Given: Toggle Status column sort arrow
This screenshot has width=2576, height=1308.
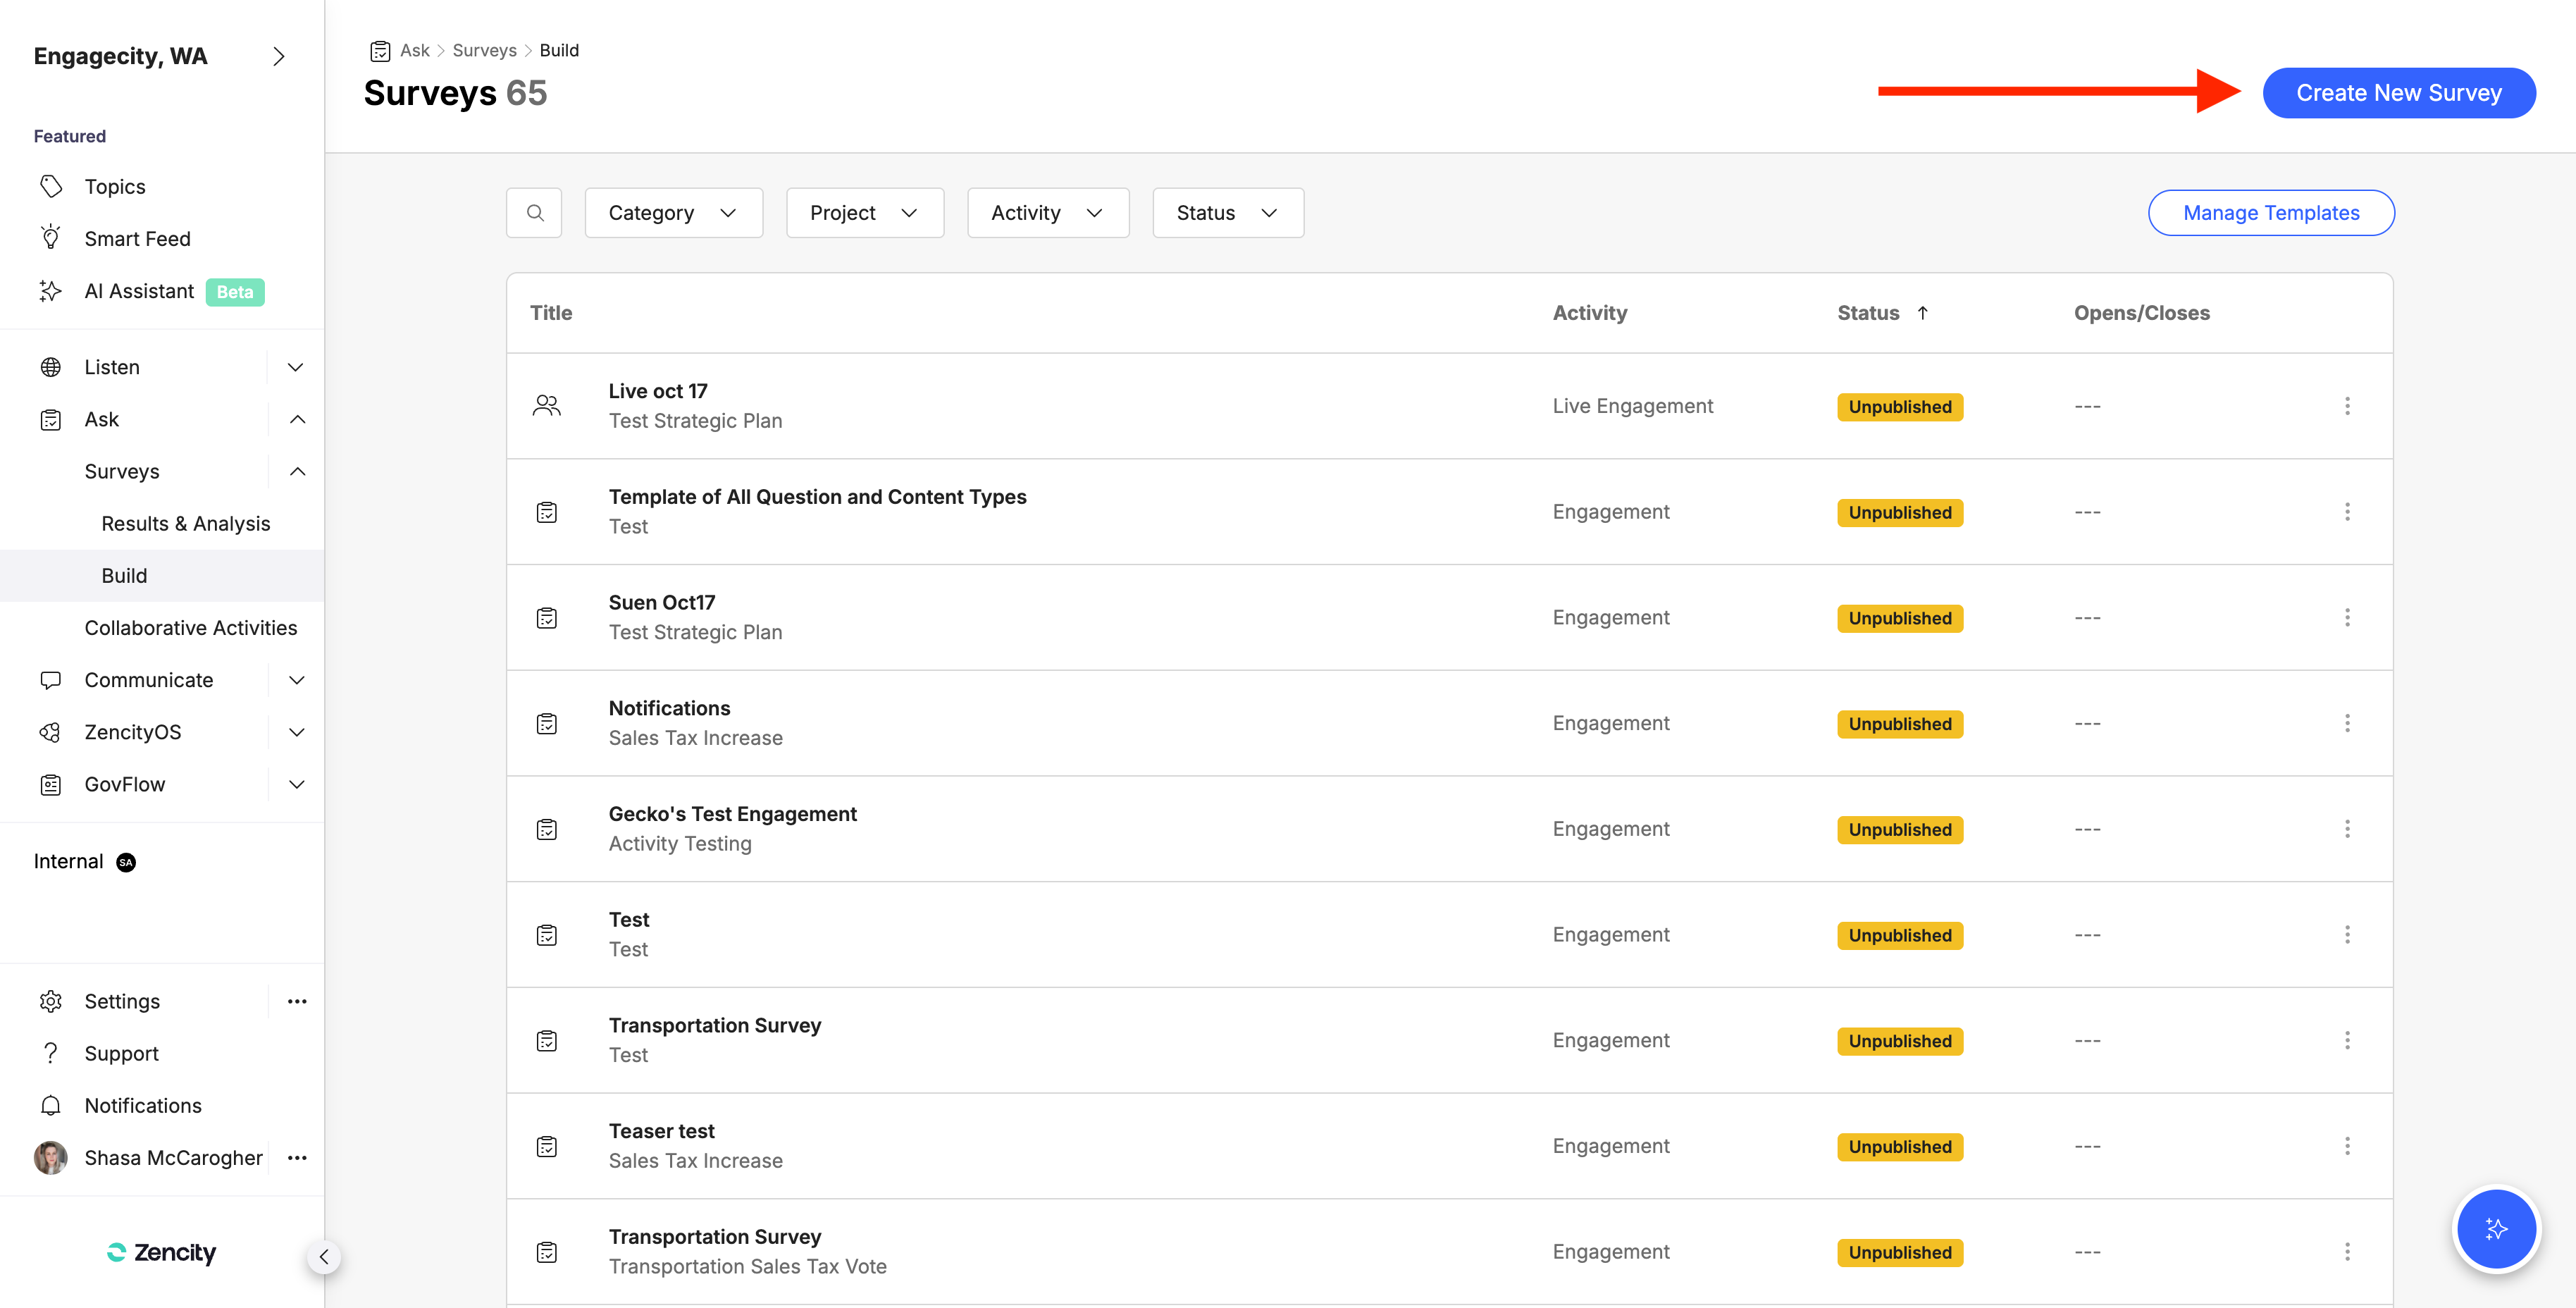Looking at the screenshot, I should click(1922, 313).
